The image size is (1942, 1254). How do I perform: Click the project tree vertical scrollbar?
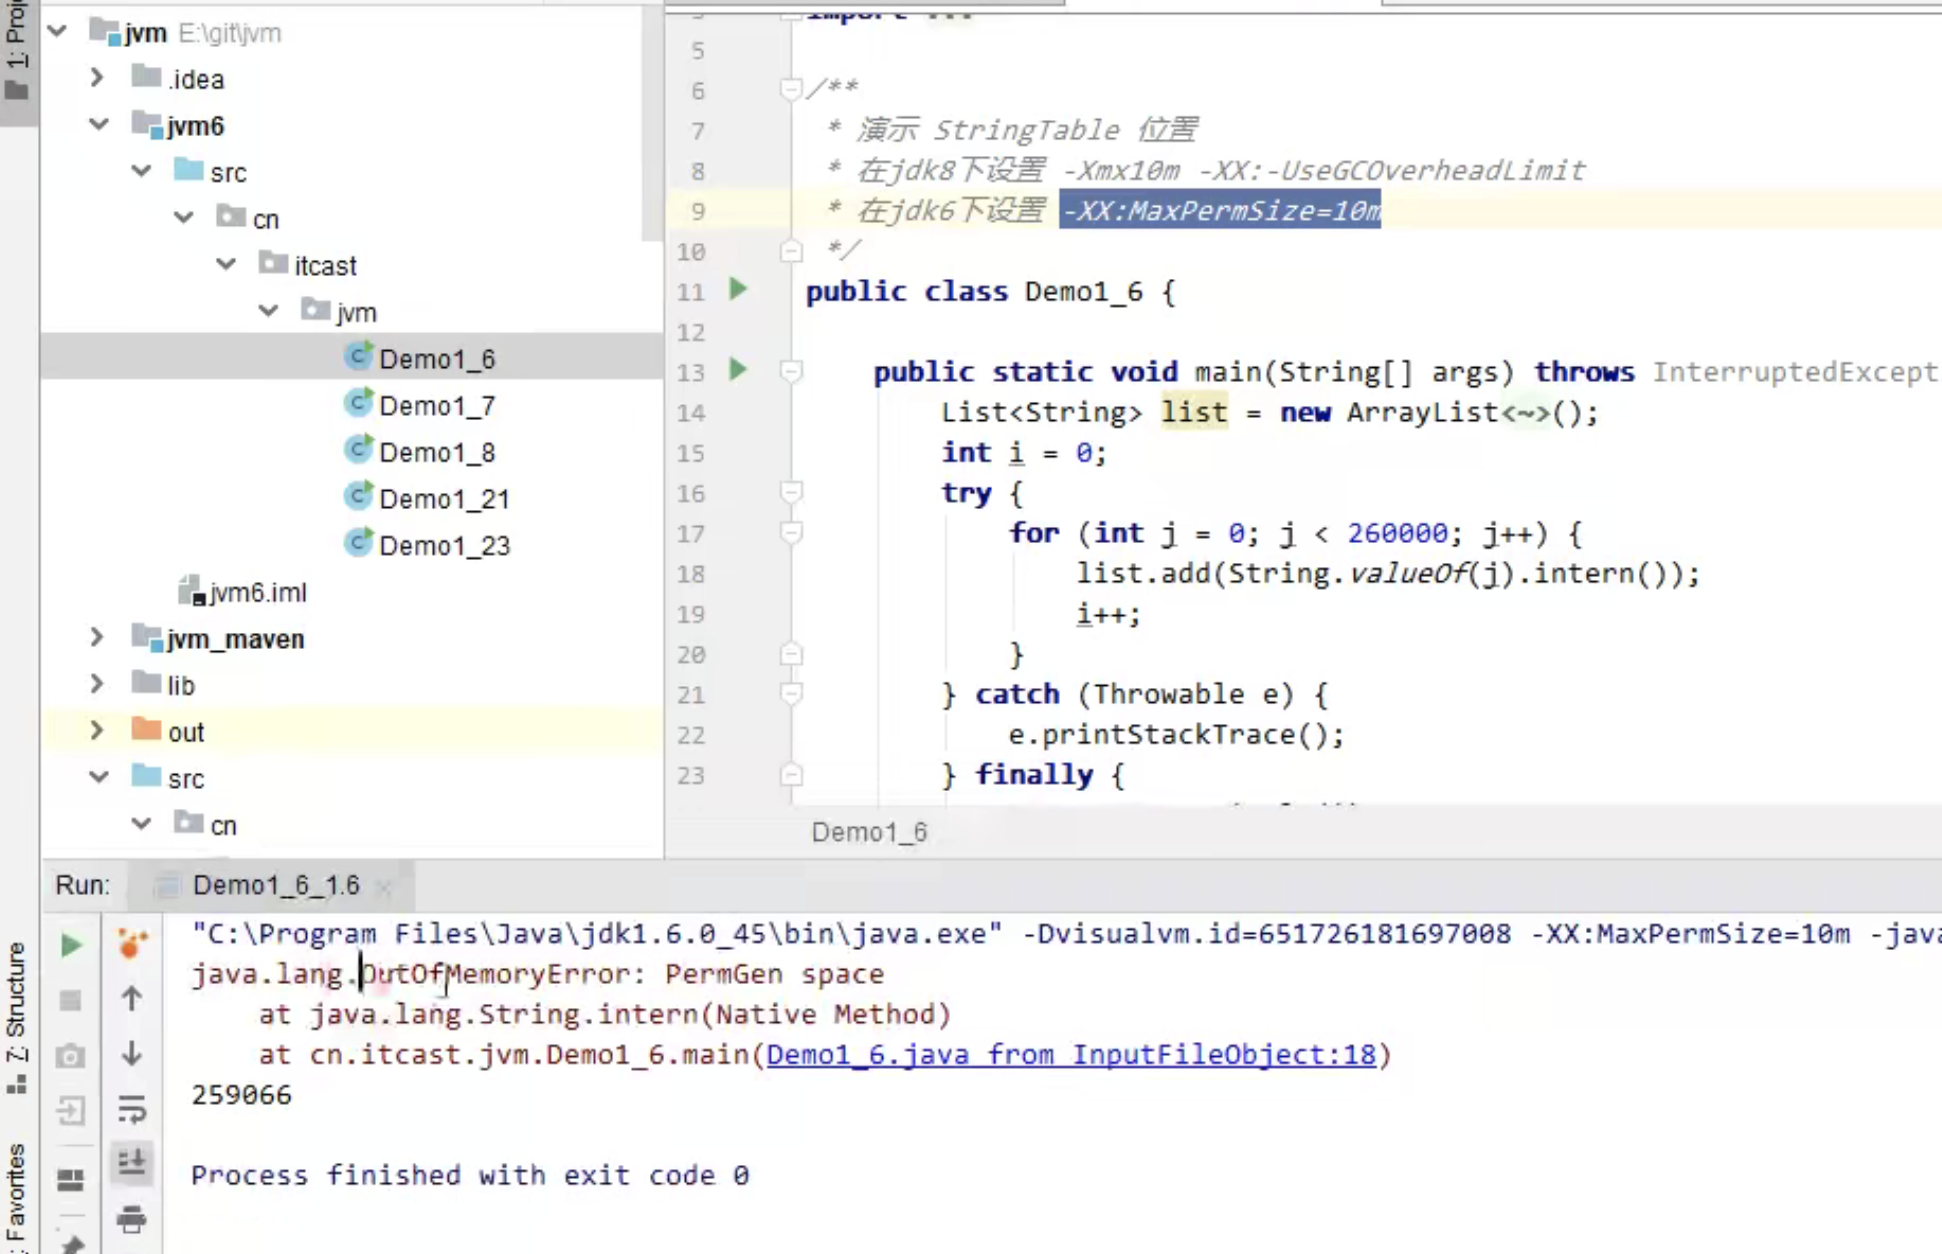click(651, 120)
